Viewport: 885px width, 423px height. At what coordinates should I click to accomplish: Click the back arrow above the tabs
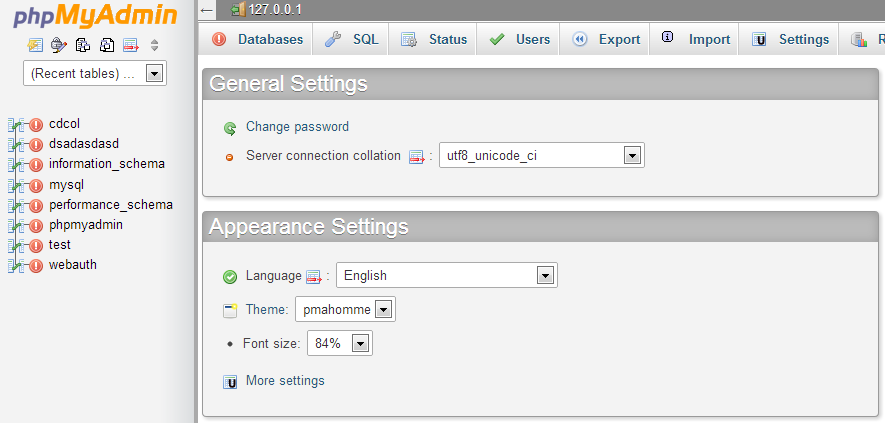(207, 10)
